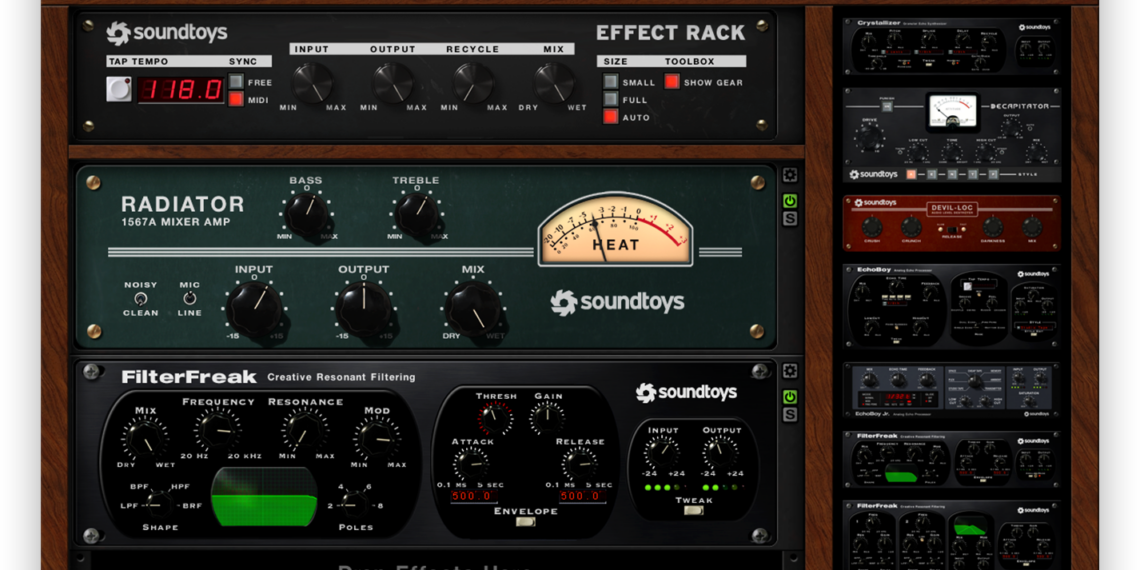
Task: Select the Crystallizer plugin thumbnail
Action: (951, 47)
